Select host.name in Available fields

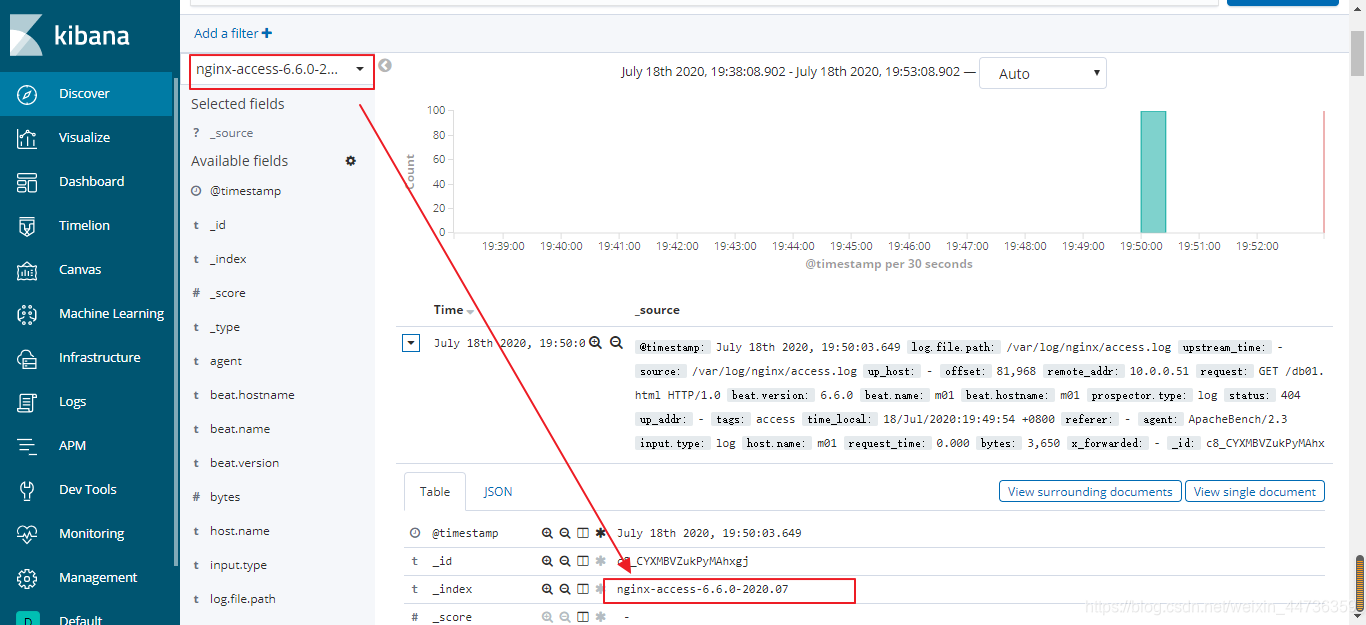click(x=240, y=531)
